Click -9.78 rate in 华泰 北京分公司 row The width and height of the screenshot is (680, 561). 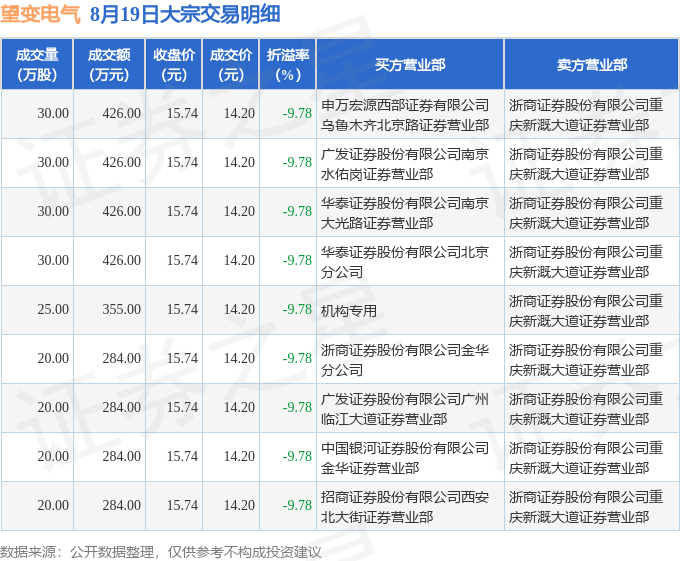(x=297, y=261)
